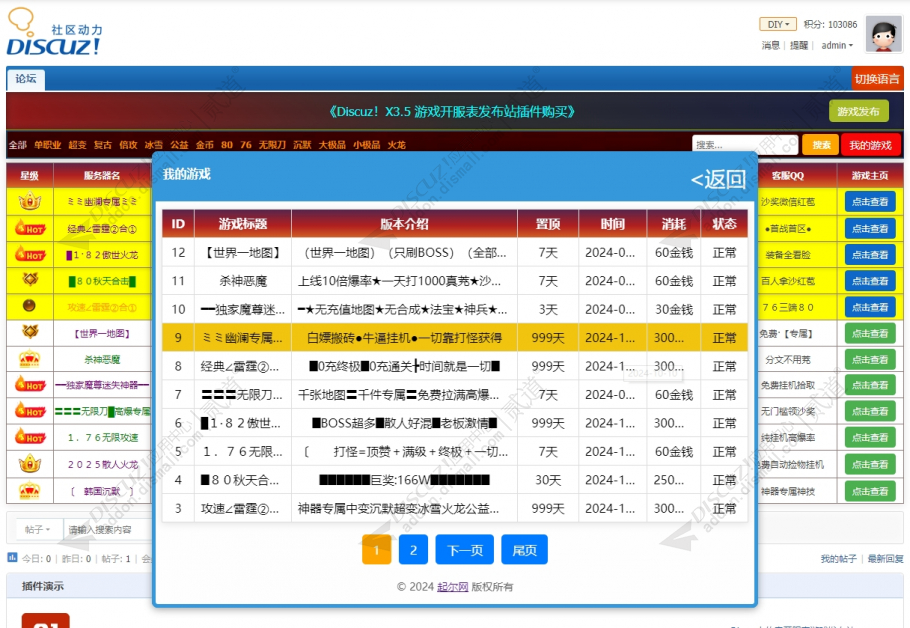The width and height of the screenshot is (910, 628).
Task: Click the statistics chart icon near 今日
Action: 12,558
